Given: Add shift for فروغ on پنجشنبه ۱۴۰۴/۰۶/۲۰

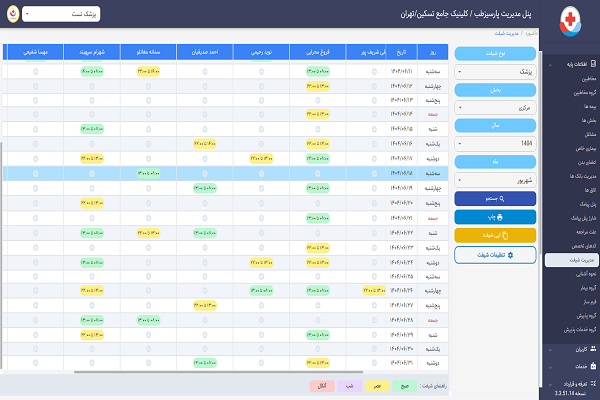Looking at the screenshot, I should 318,203.
